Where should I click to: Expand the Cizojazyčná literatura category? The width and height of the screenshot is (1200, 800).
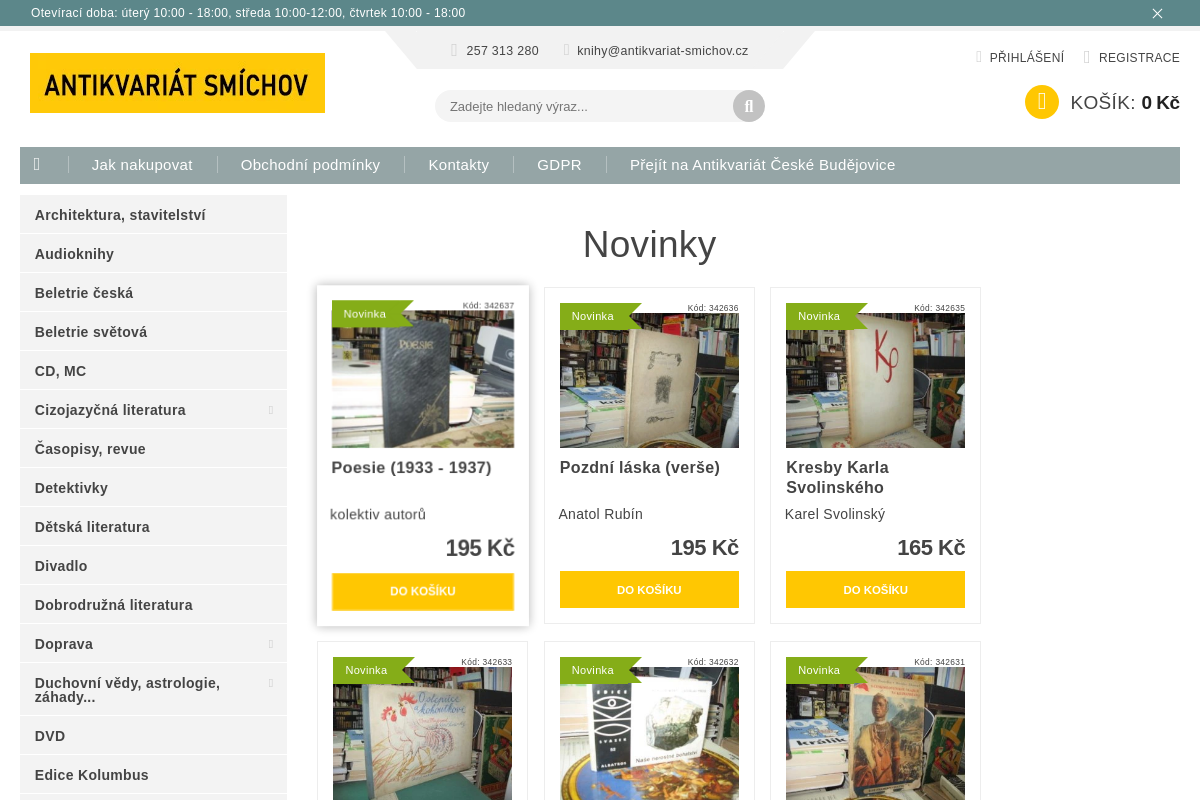click(271, 410)
